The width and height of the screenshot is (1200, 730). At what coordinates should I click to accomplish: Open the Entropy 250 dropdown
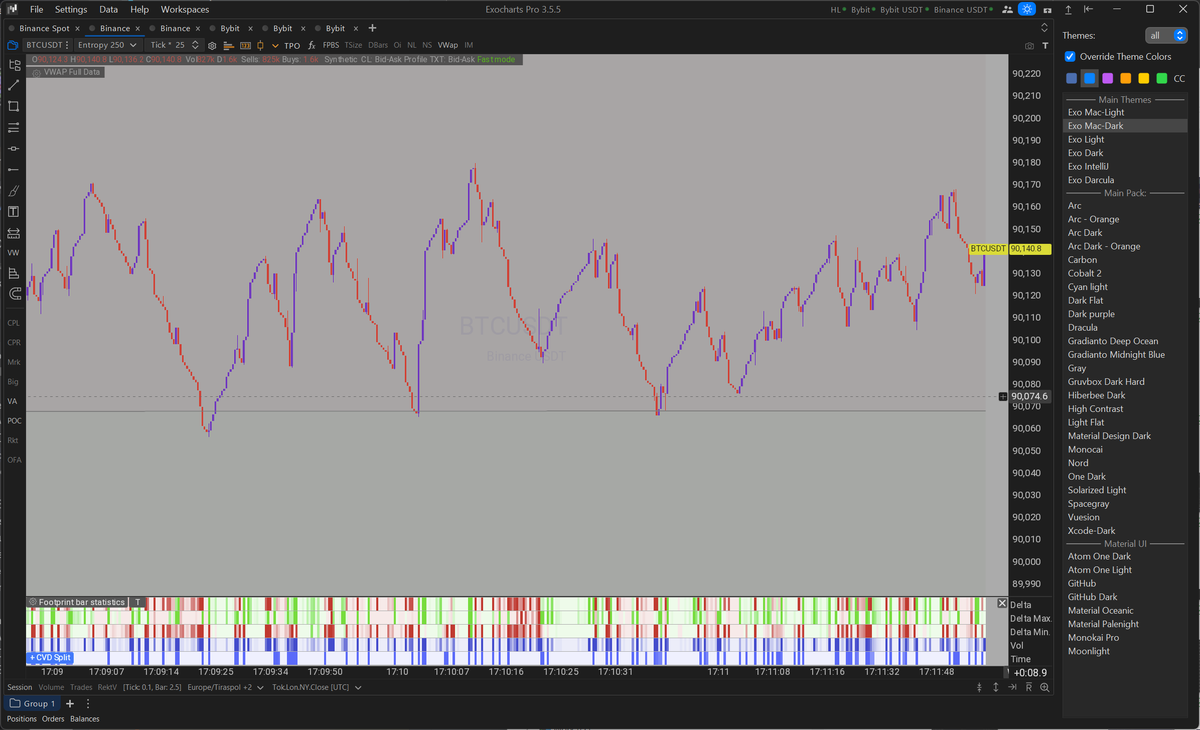[x=106, y=45]
